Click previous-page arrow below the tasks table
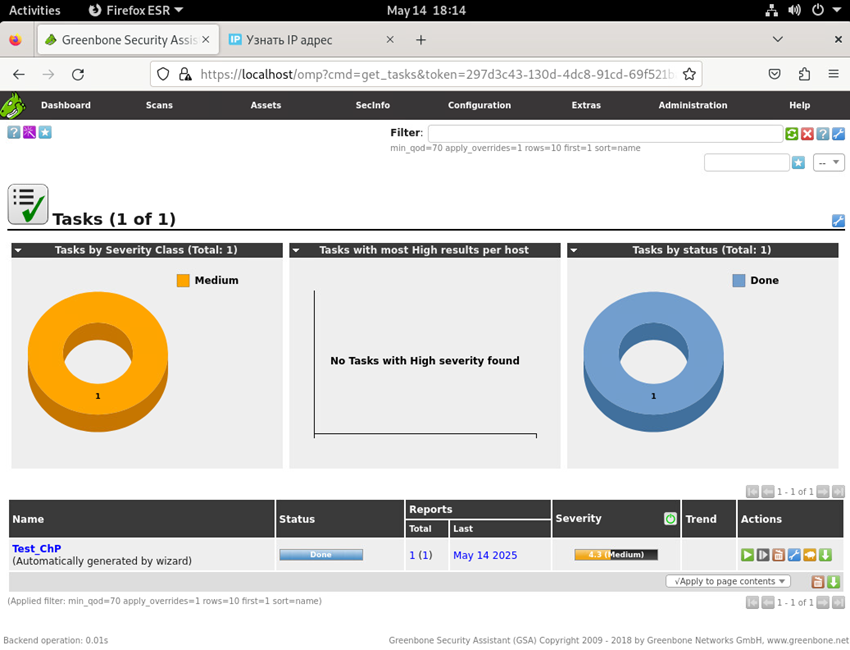Image resolution: width=850 pixels, height=650 pixels. point(768,602)
